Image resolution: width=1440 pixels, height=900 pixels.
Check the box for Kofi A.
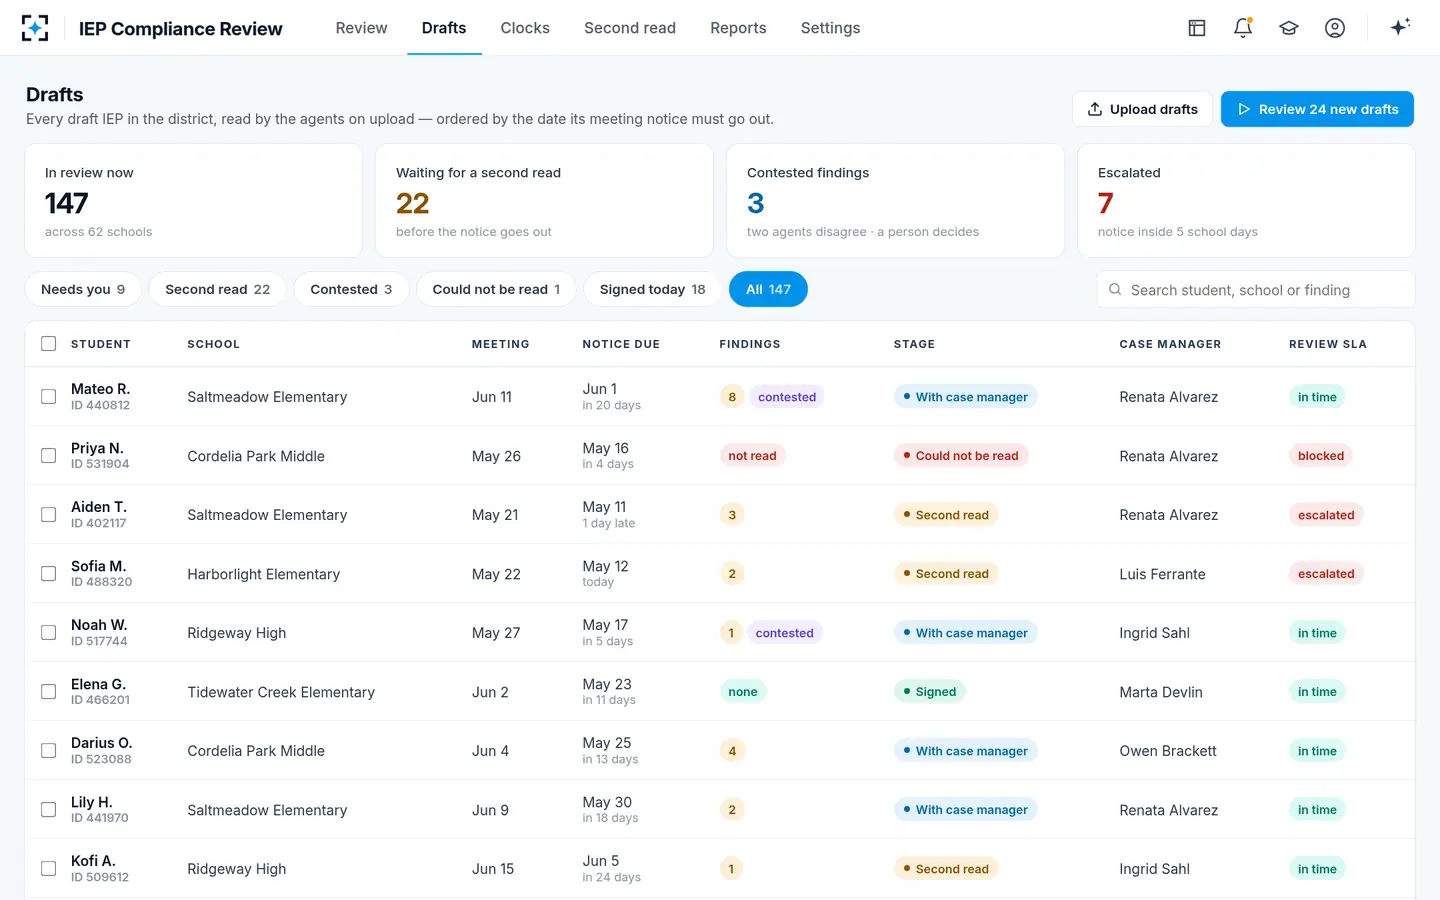48,869
